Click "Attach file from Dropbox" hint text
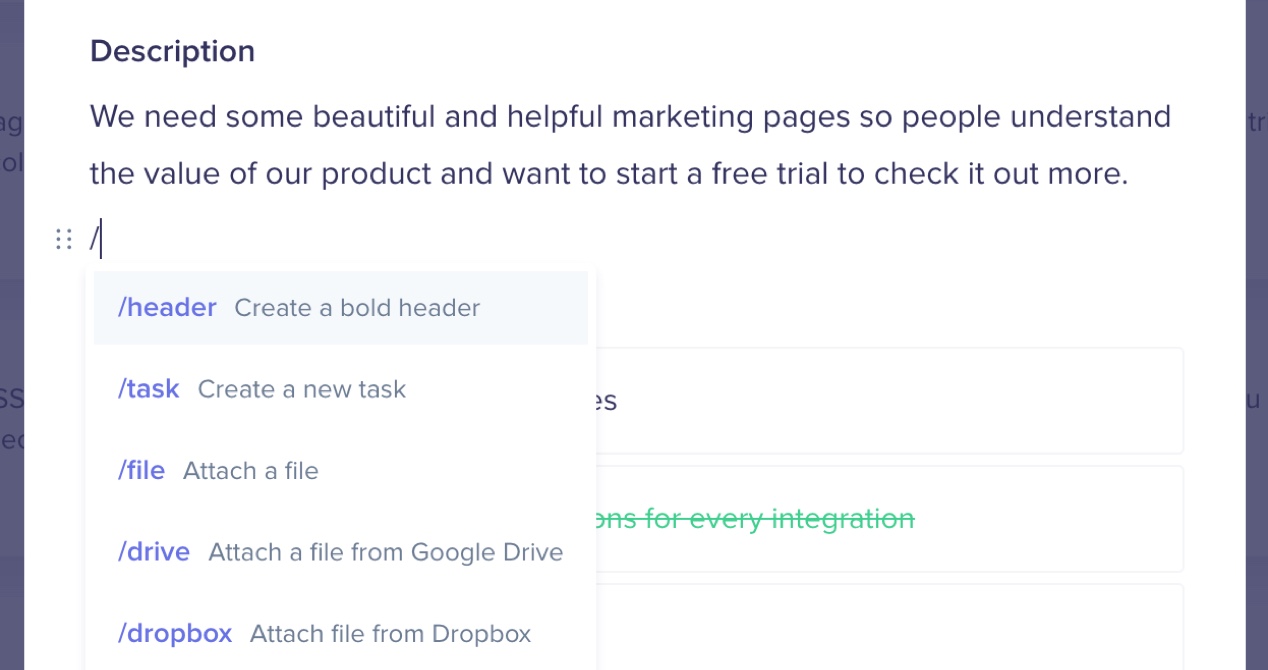 pyautogui.click(x=390, y=634)
